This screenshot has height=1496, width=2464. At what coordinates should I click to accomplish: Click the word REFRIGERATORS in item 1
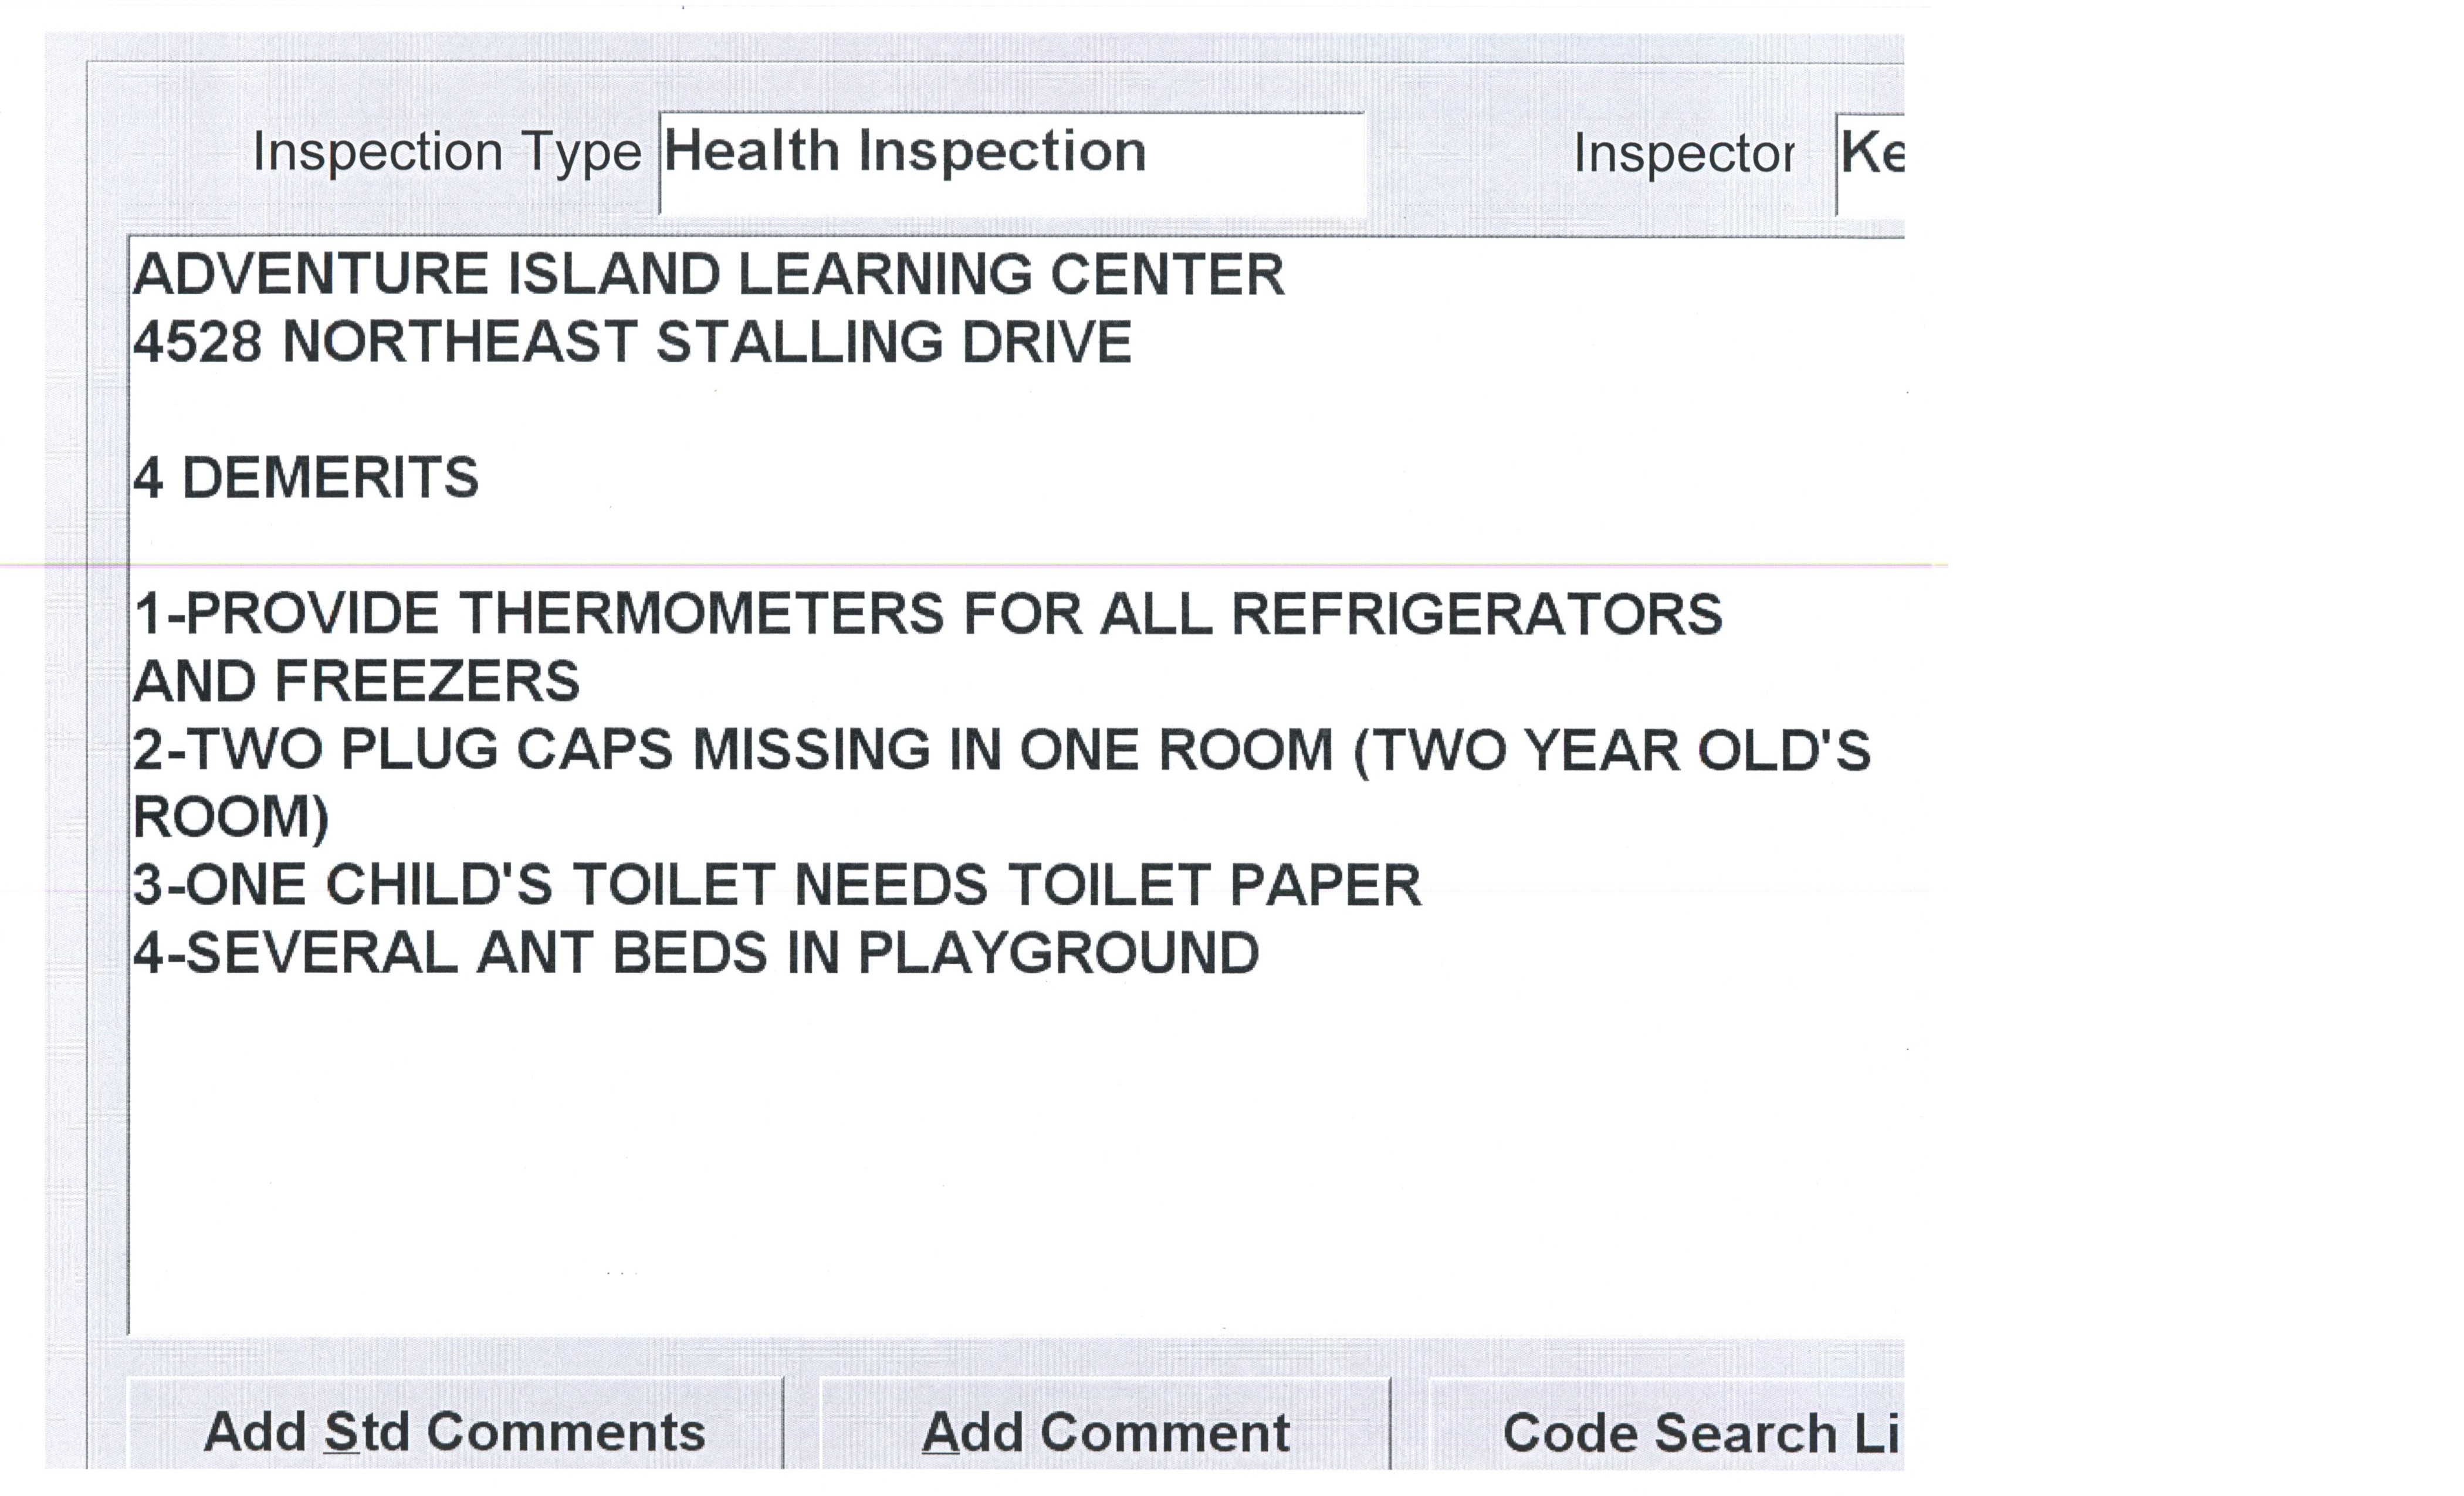pyautogui.click(x=1476, y=613)
